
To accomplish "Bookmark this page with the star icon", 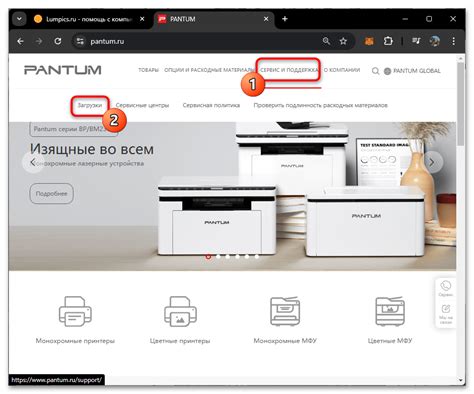I will click(x=343, y=41).
